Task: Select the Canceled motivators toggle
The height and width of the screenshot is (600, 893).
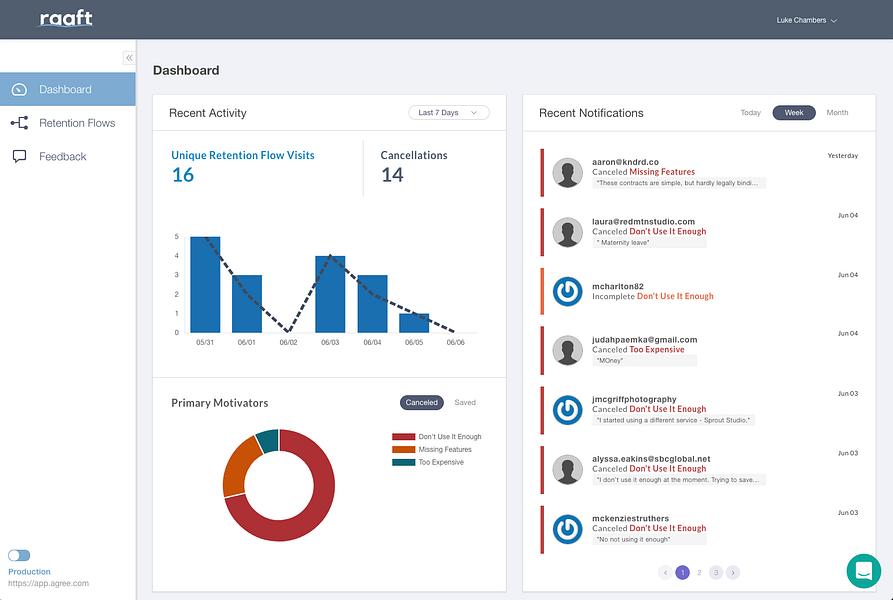Action: point(421,402)
